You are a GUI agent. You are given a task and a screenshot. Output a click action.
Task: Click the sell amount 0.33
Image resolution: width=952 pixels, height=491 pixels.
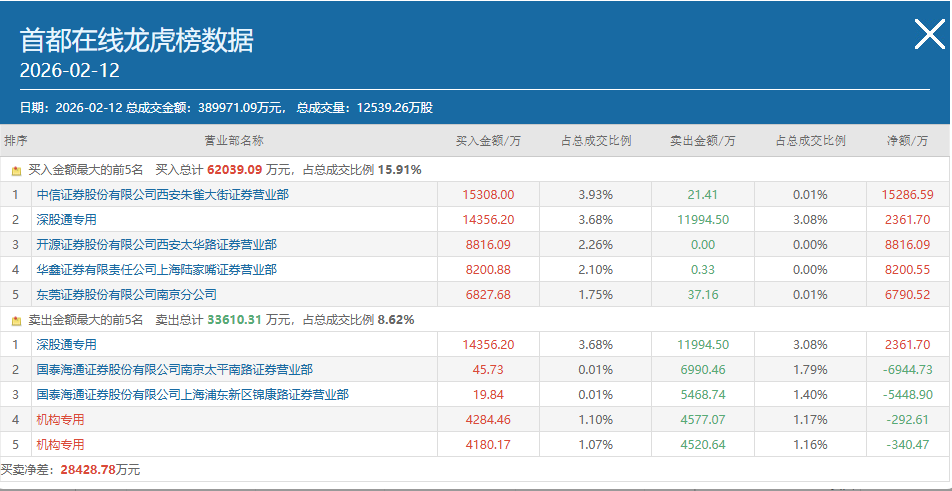click(x=703, y=269)
